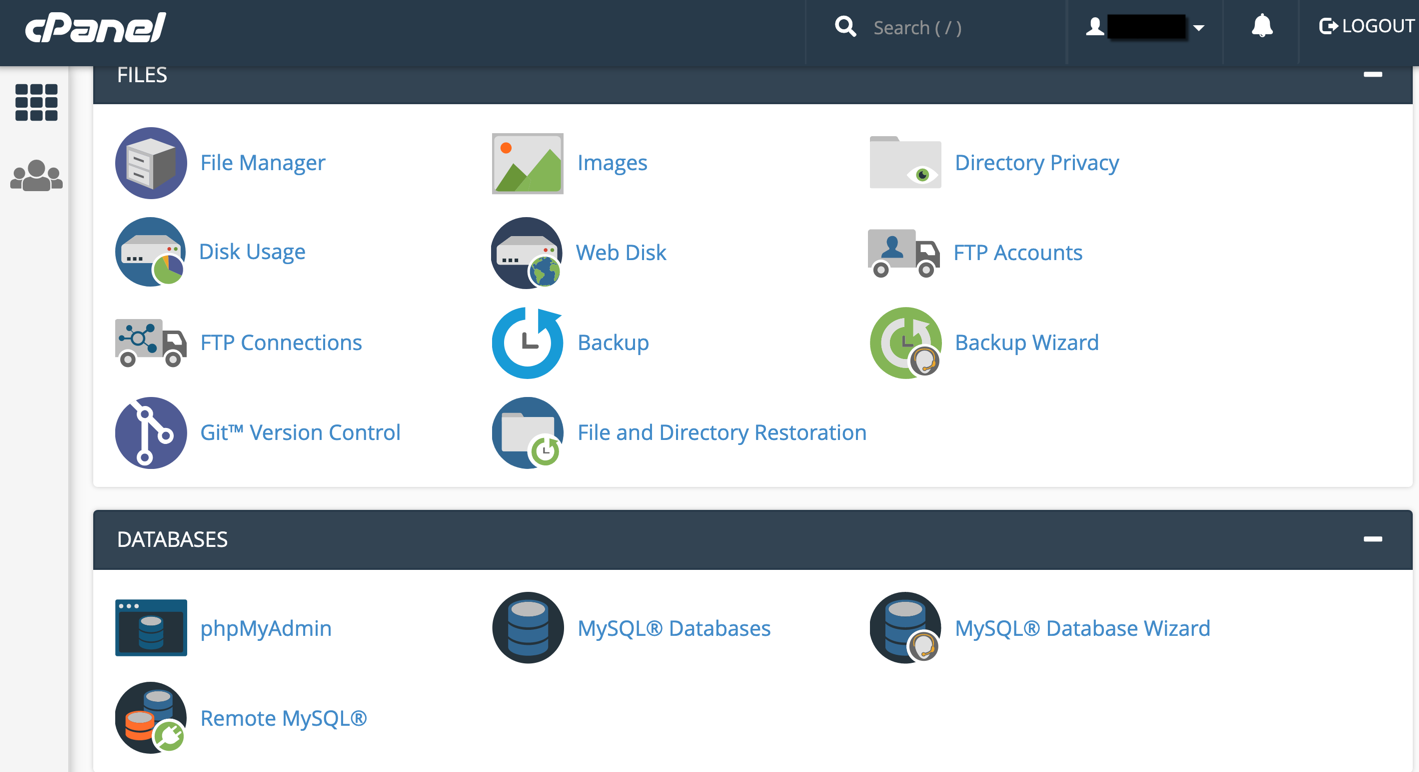Open User Manager from the sidebar
The image size is (1419, 772).
37,176
